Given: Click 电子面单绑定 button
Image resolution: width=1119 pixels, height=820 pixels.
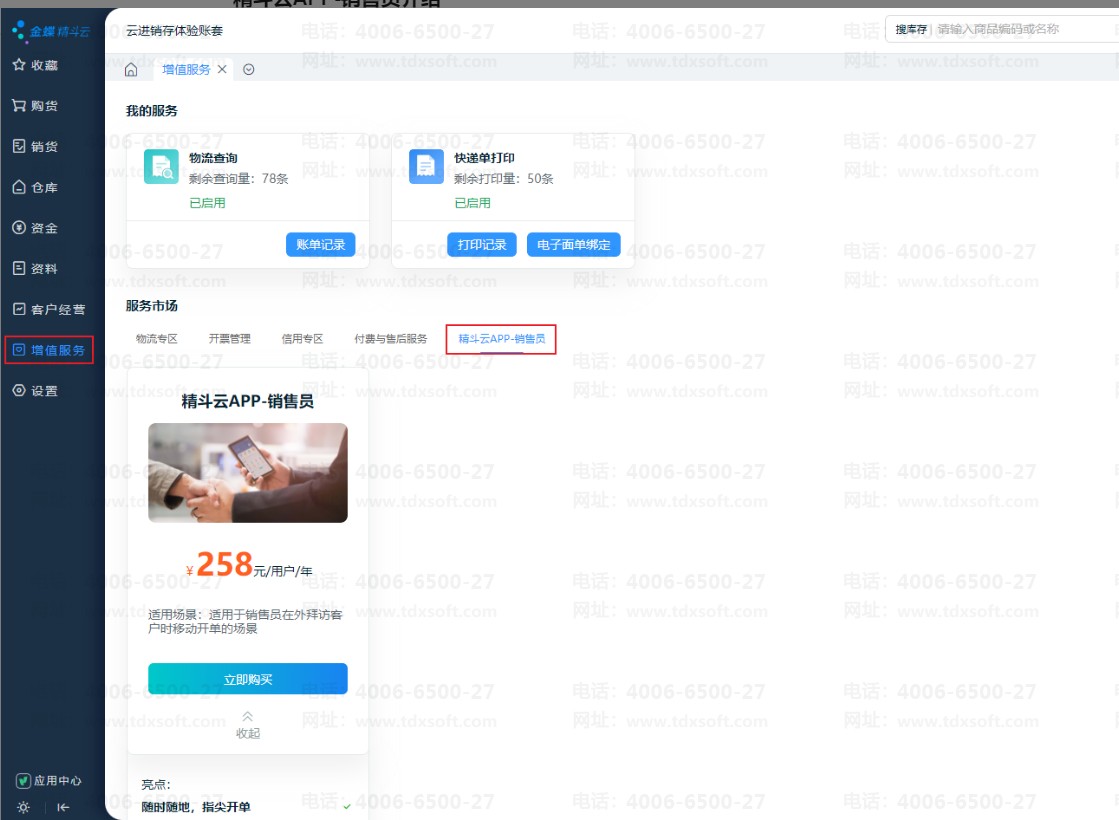Looking at the screenshot, I should (574, 245).
